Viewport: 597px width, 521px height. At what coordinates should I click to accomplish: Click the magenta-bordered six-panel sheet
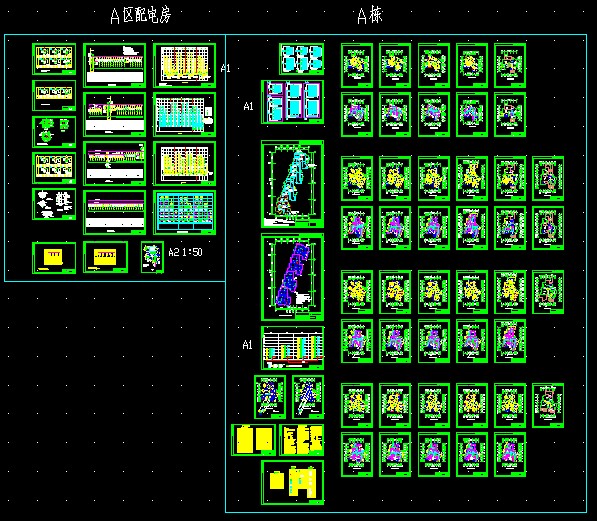pyautogui.click(x=292, y=102)
